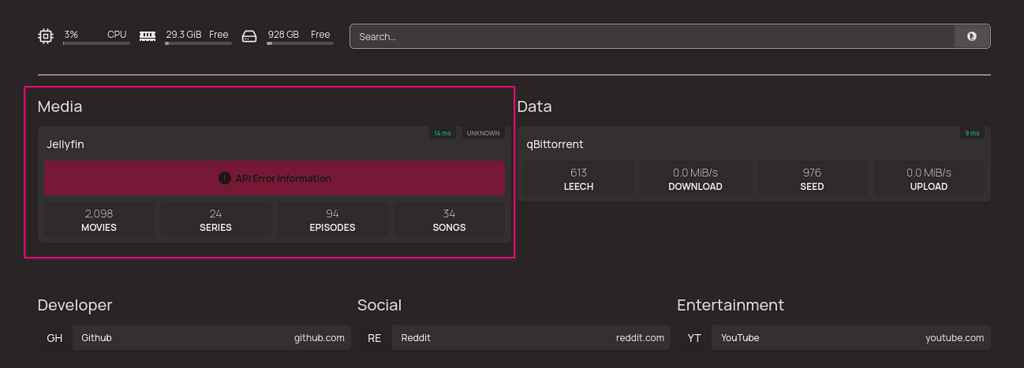Click the 0.0 MiB/s DOWNLOAD stat block
1024x368 pixels.
(x=696, y=179)
